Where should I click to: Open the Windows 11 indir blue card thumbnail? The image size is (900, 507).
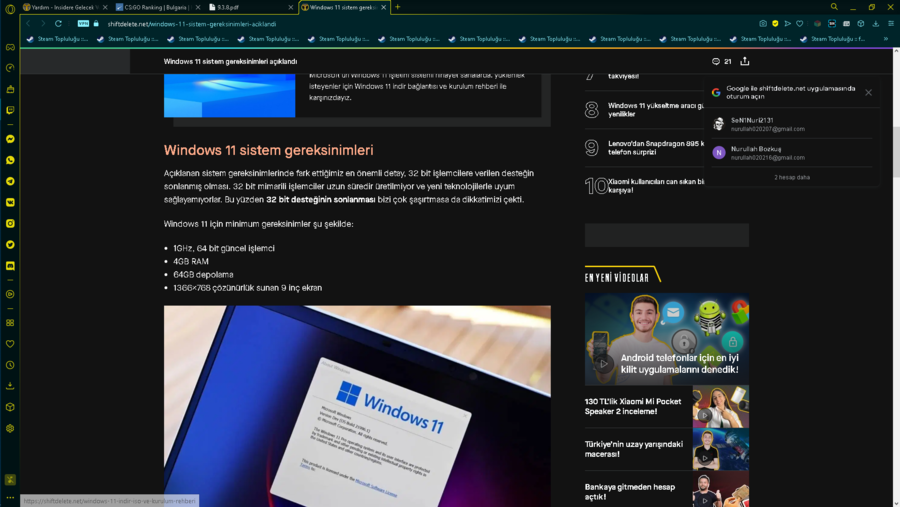230,95
